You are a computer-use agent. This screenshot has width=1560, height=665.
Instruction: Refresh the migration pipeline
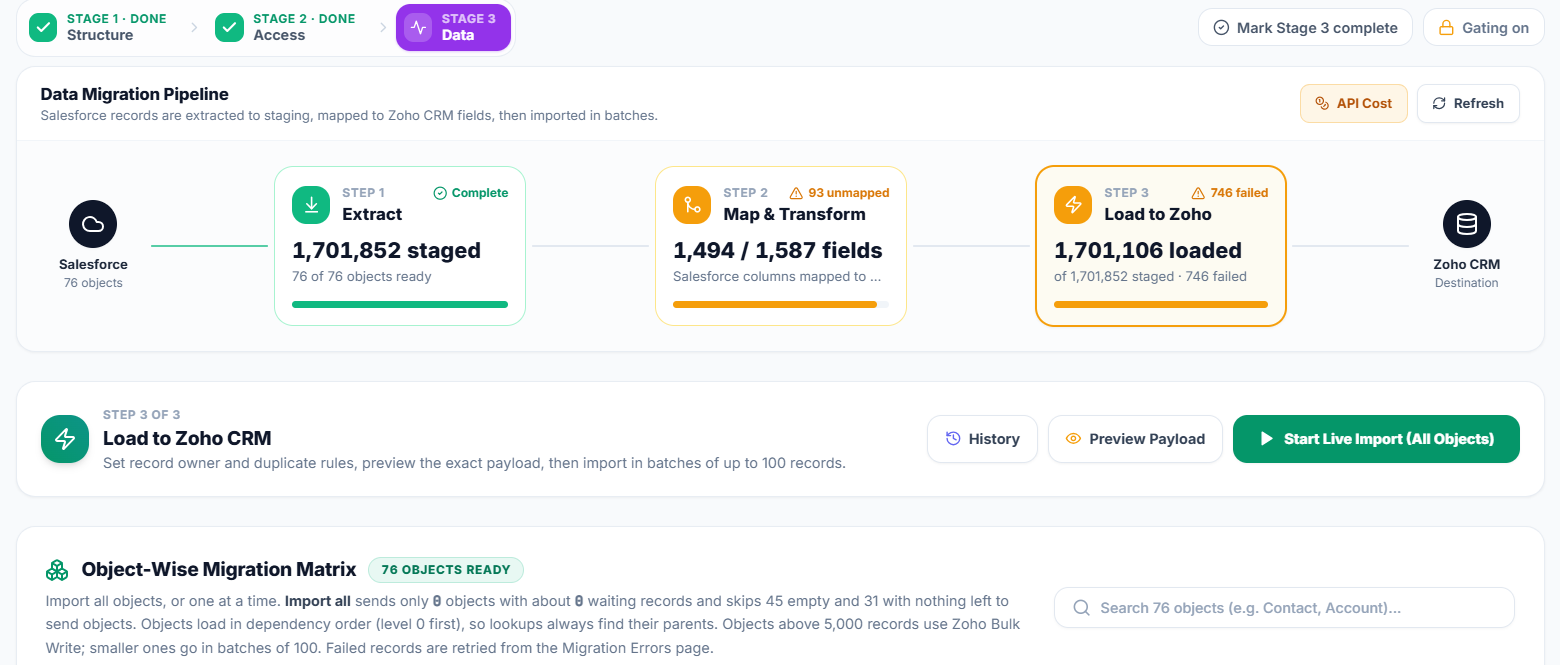[1468, 103]
